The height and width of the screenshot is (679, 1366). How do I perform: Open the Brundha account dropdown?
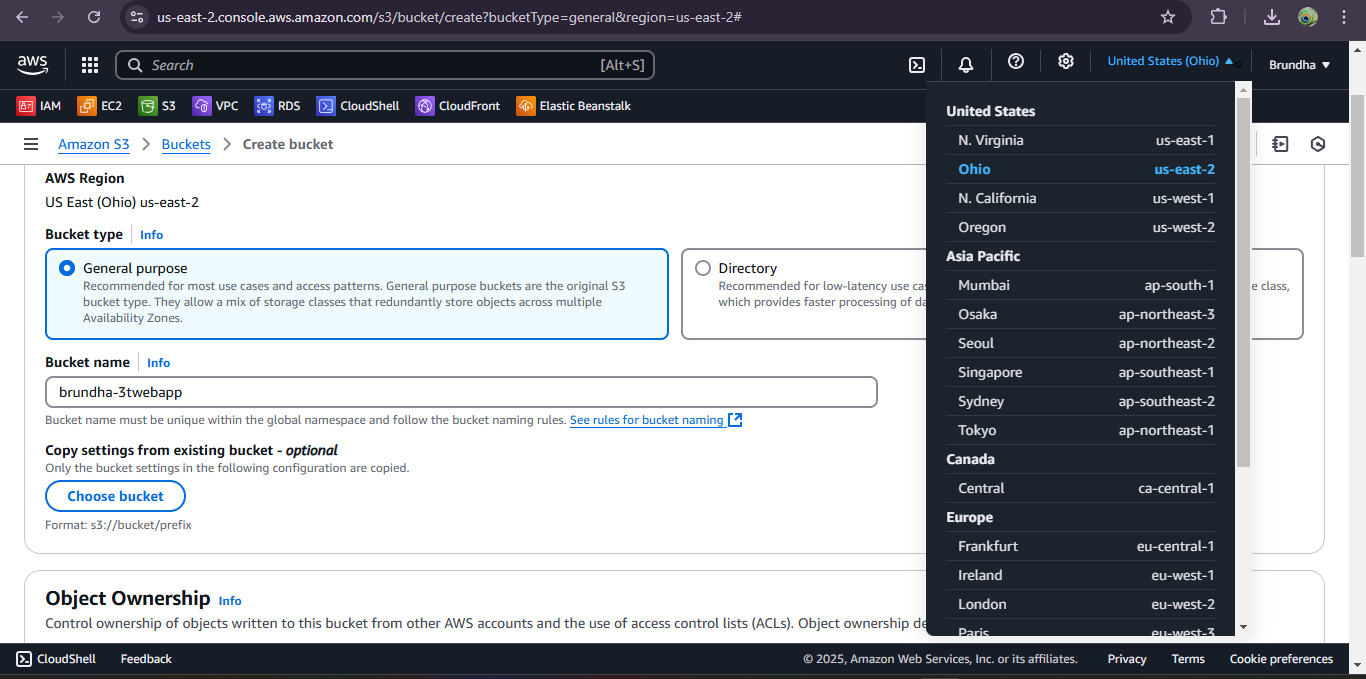click(1299, 65)
